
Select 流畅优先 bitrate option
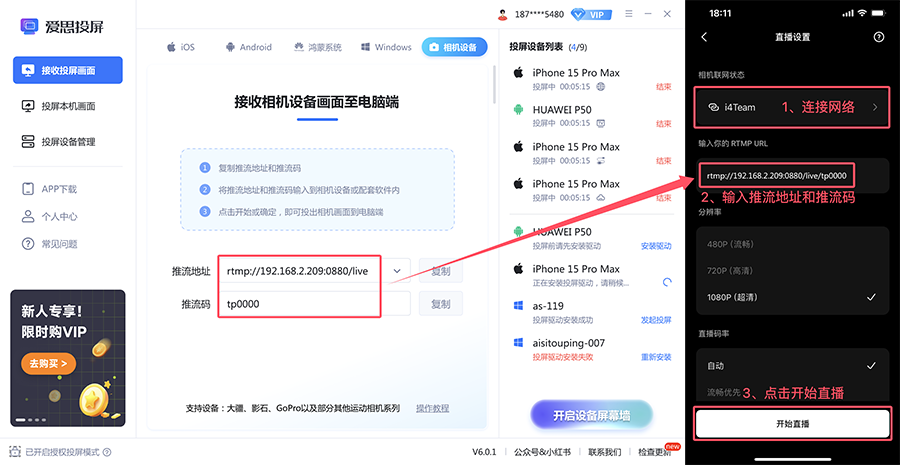click(724, 393)
